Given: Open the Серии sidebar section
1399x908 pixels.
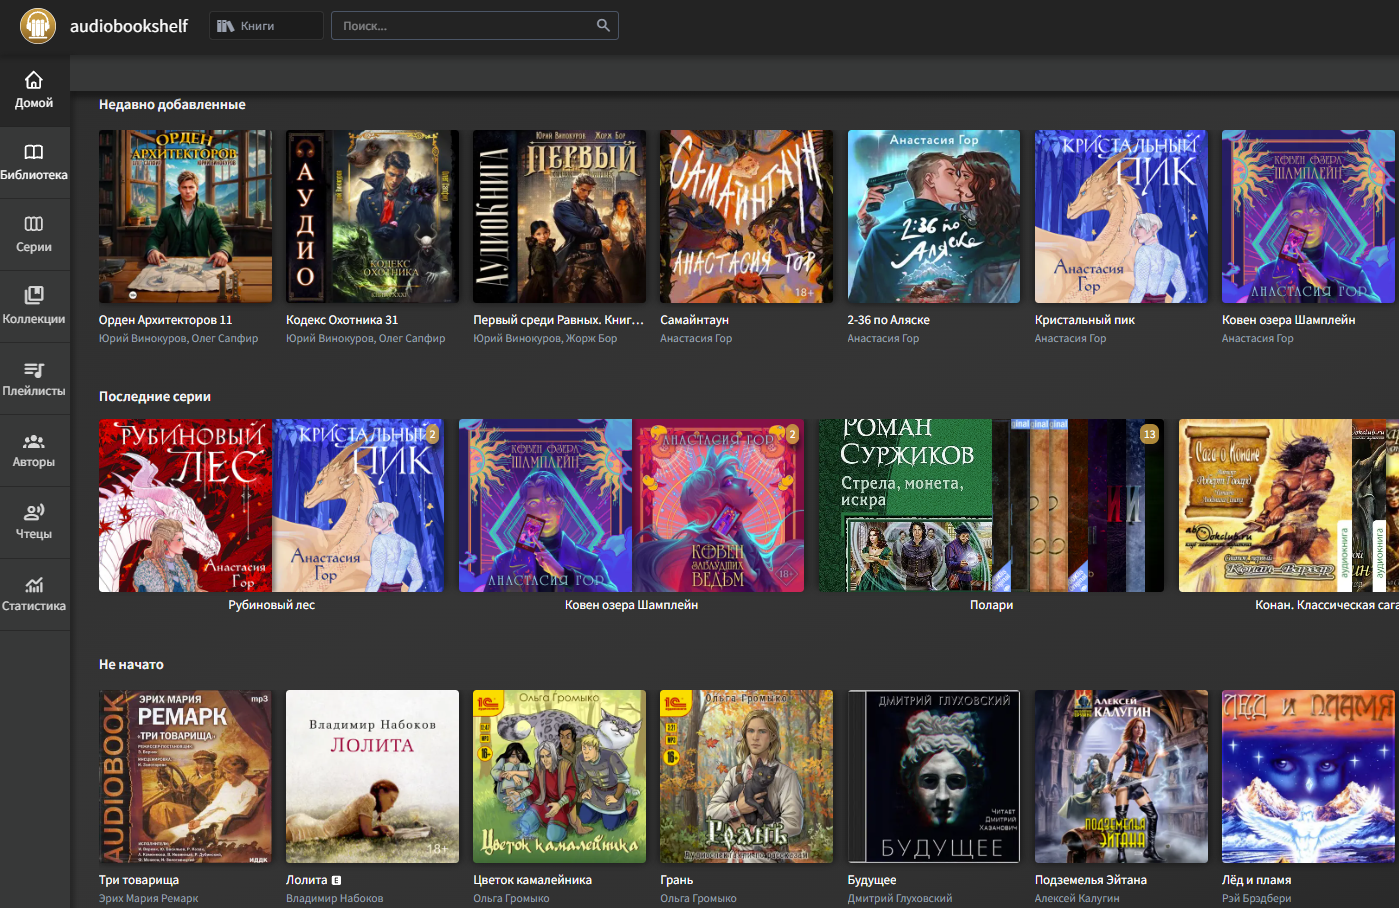Looking at the screenshot, I should [34, 234].
